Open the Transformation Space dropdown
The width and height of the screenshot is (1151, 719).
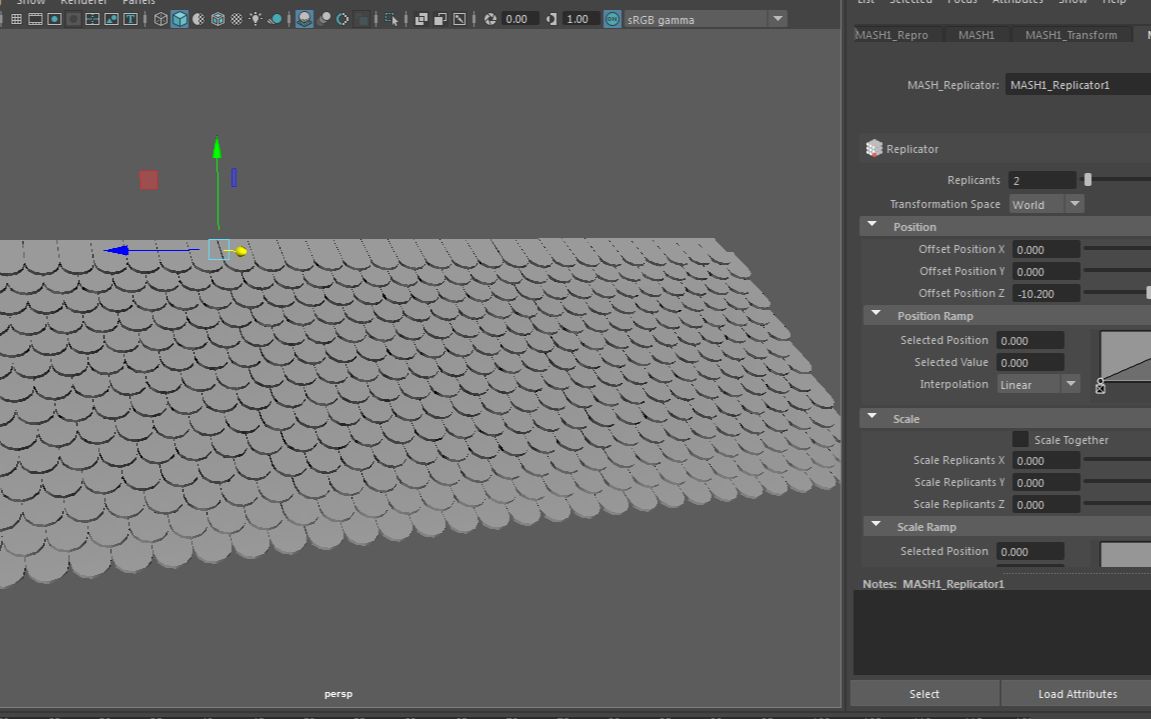(x=1045, y=204)
